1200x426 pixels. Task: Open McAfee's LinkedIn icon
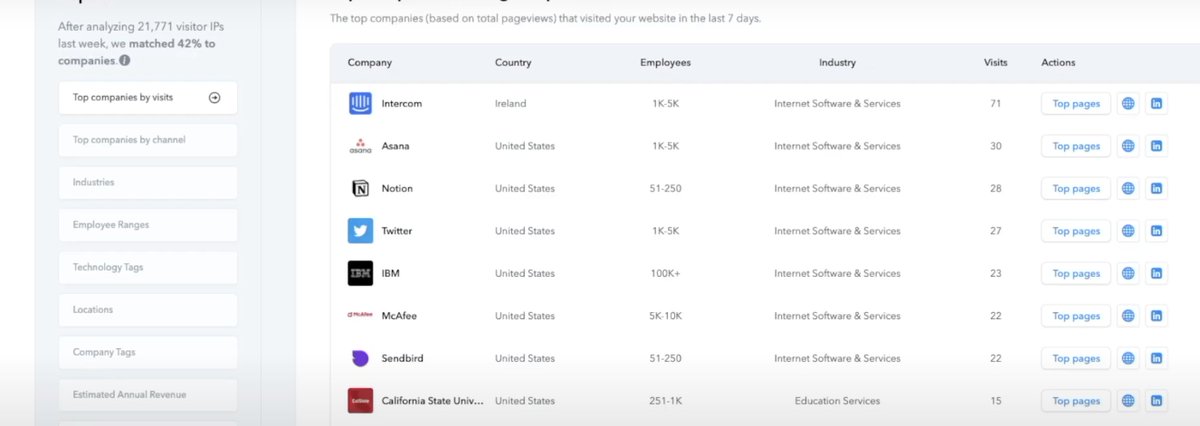[x=1156, y=316]
